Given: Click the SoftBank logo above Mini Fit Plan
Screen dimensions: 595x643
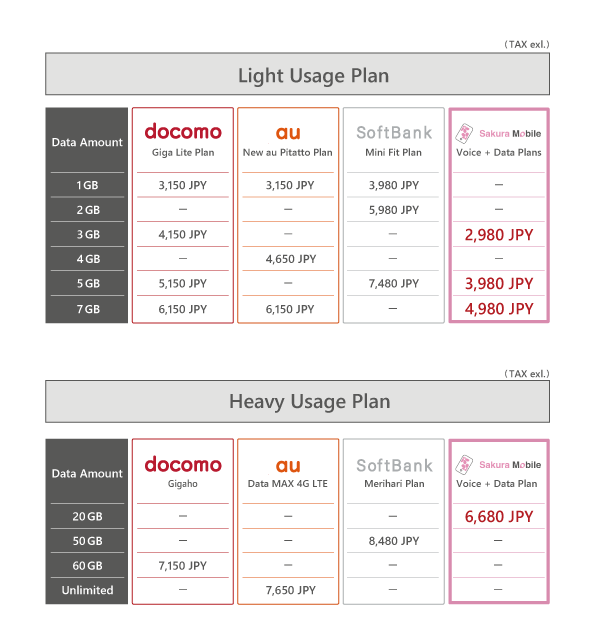Looking at the screenshot, I should pos(394,132).
